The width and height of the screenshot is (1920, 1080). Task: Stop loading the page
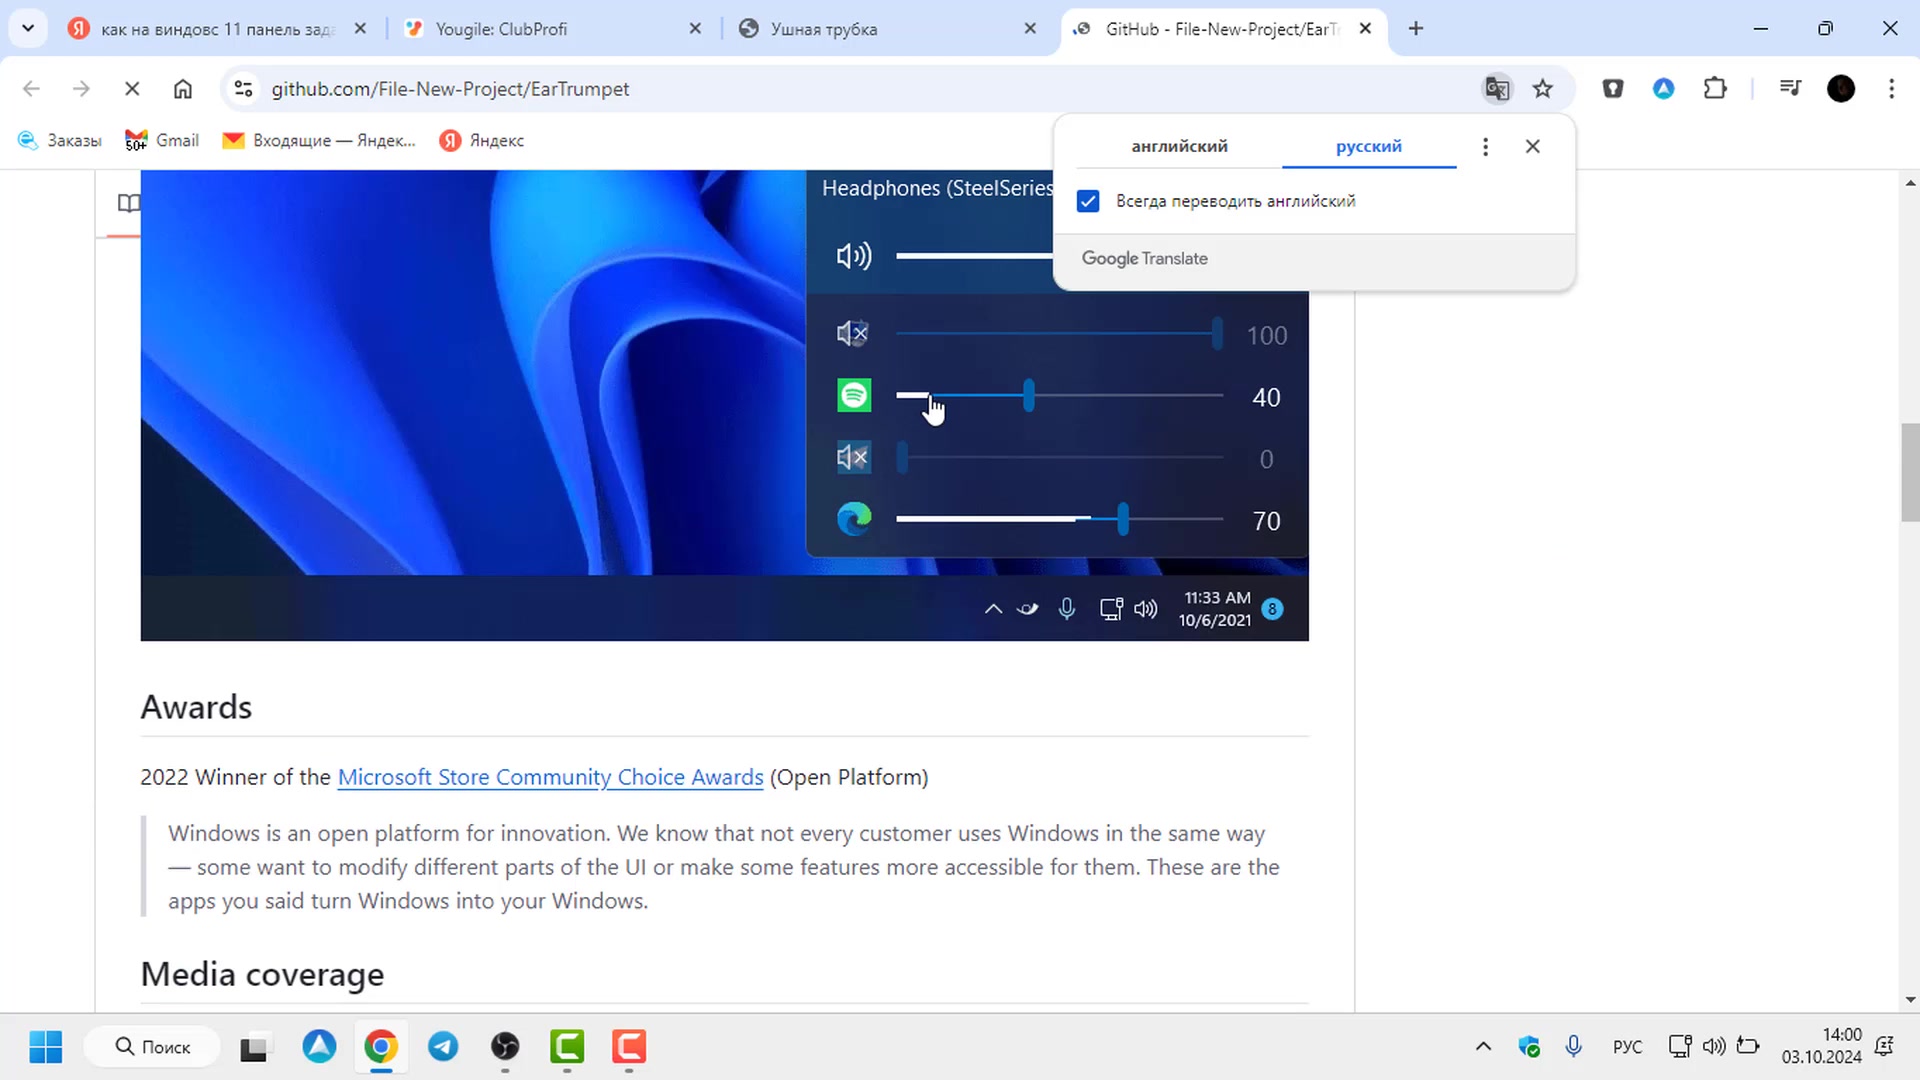131,89
